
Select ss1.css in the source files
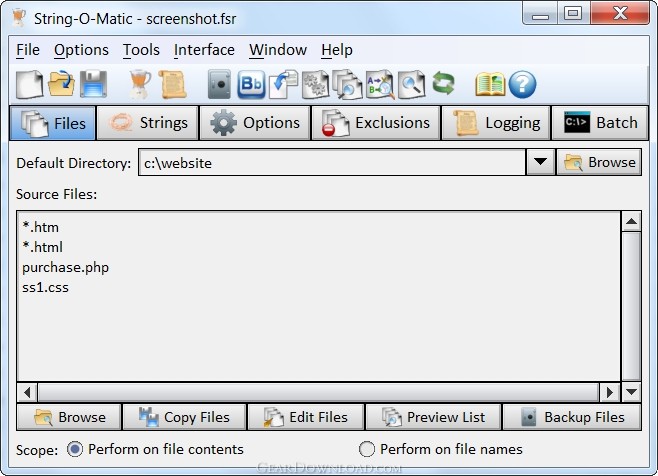(45, 288)
